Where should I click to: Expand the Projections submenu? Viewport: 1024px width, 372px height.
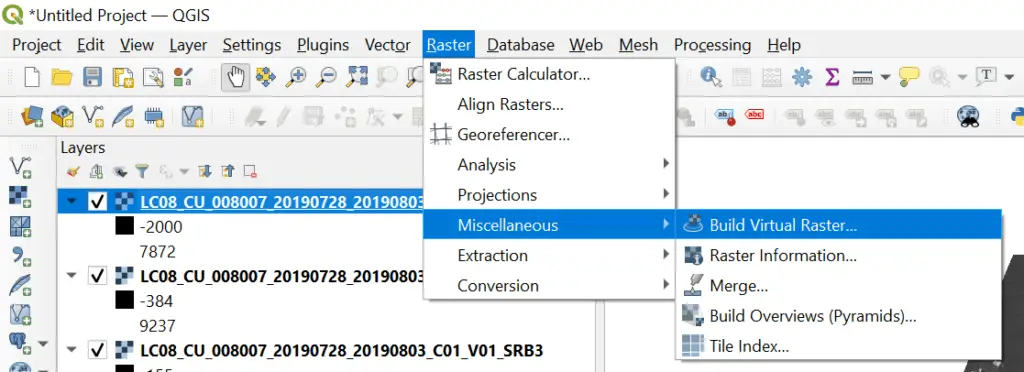click(549, 195)
